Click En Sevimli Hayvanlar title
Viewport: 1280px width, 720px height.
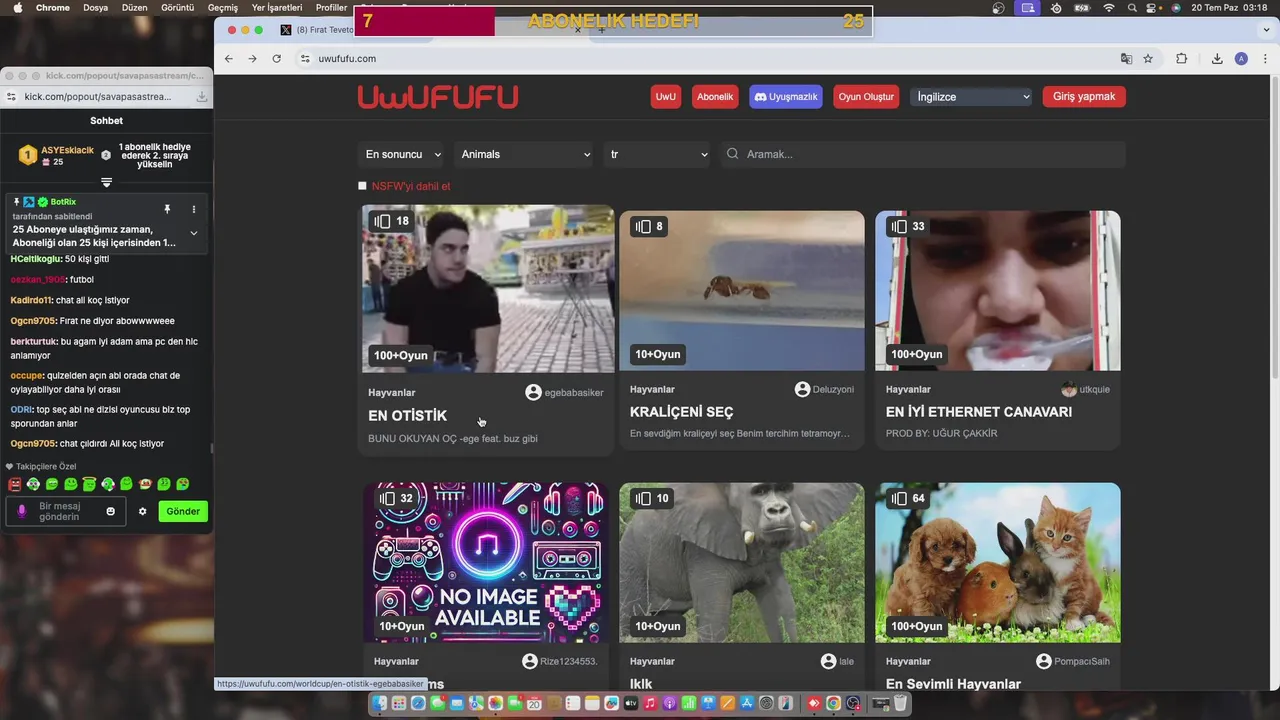pos(953,684)
